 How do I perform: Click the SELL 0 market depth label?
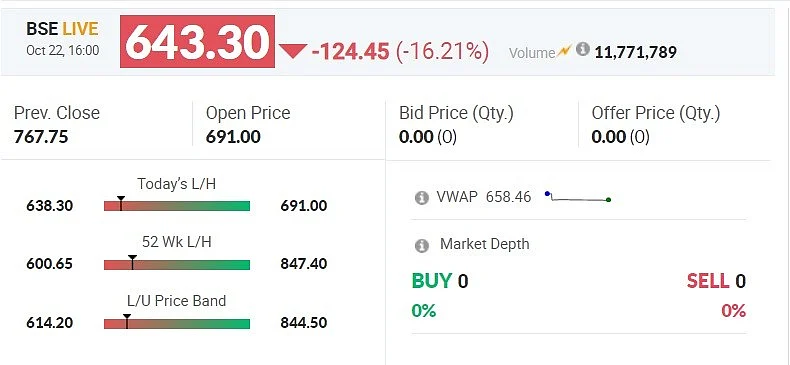coord(716,281)
